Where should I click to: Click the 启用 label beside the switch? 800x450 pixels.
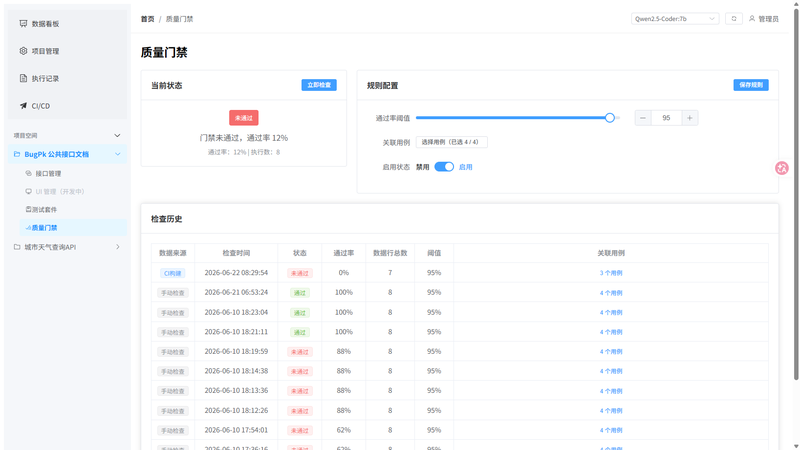tap(465, 167)
